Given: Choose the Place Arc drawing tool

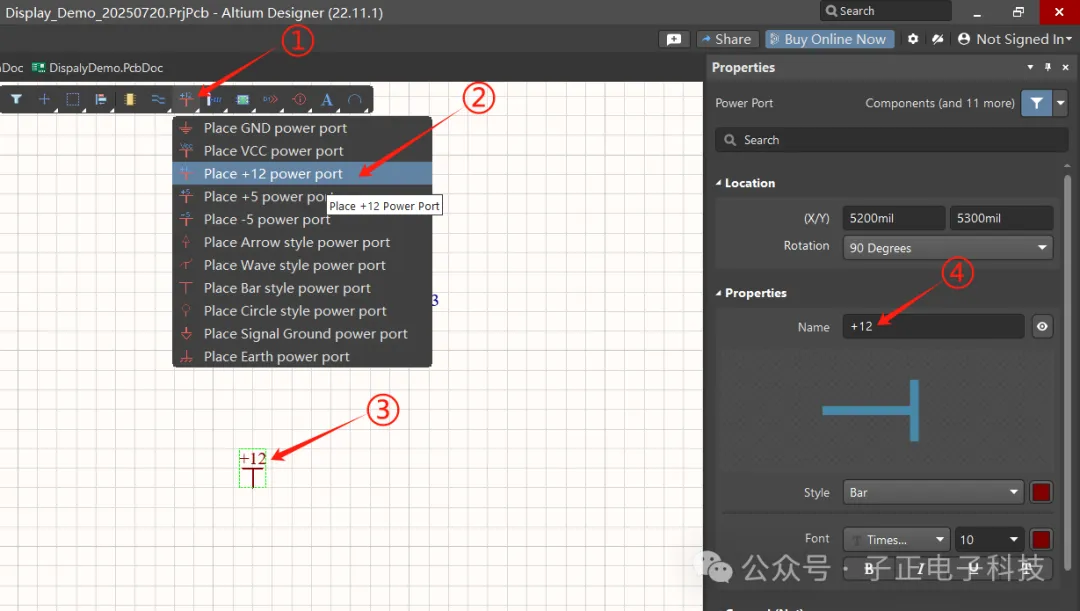Looking at the screenshot, I should click(x=355, y=99).
